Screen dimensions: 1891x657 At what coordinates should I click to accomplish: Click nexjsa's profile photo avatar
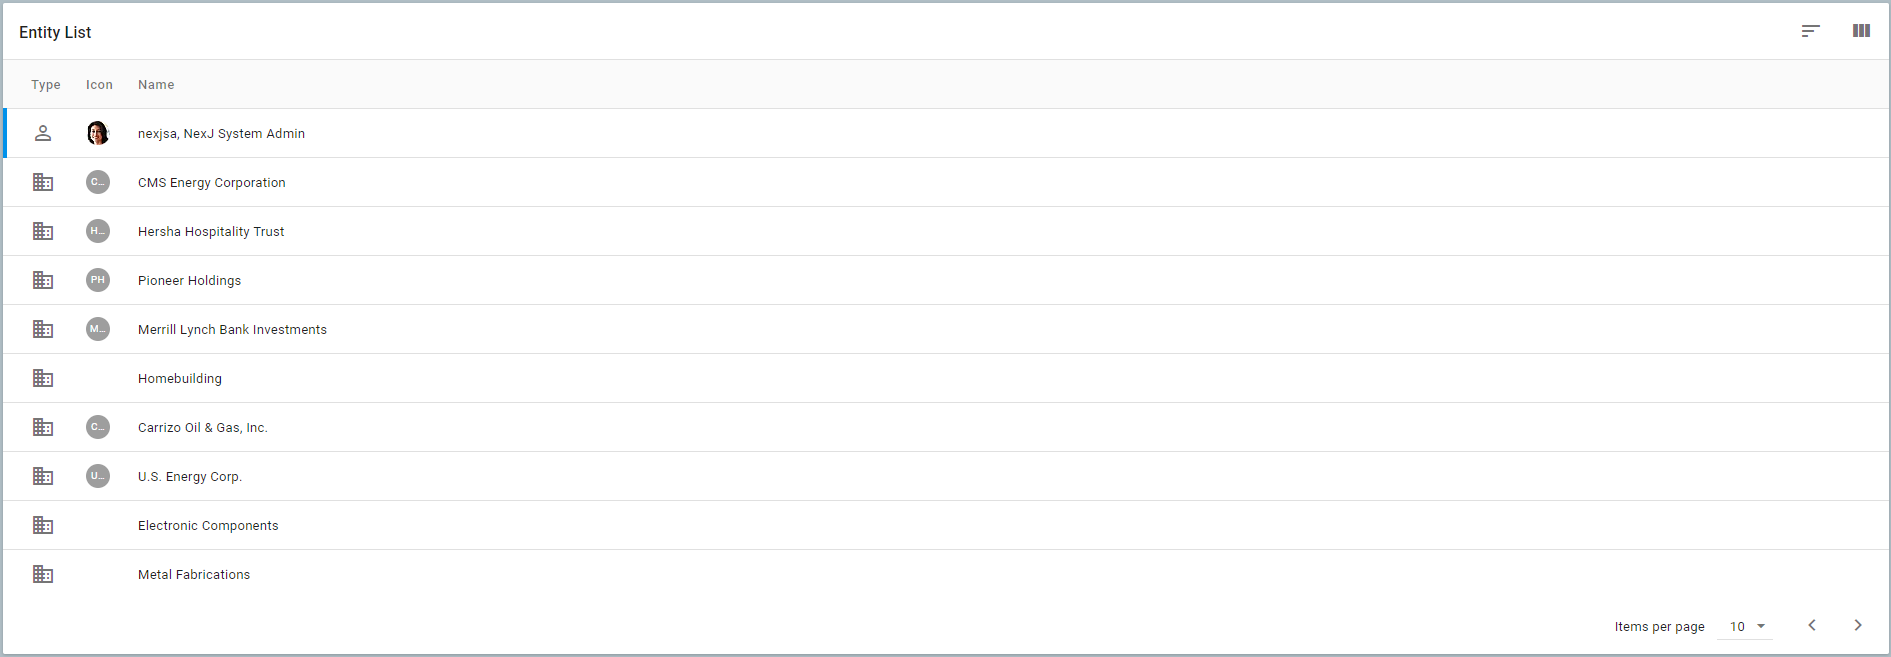(98, 132)
